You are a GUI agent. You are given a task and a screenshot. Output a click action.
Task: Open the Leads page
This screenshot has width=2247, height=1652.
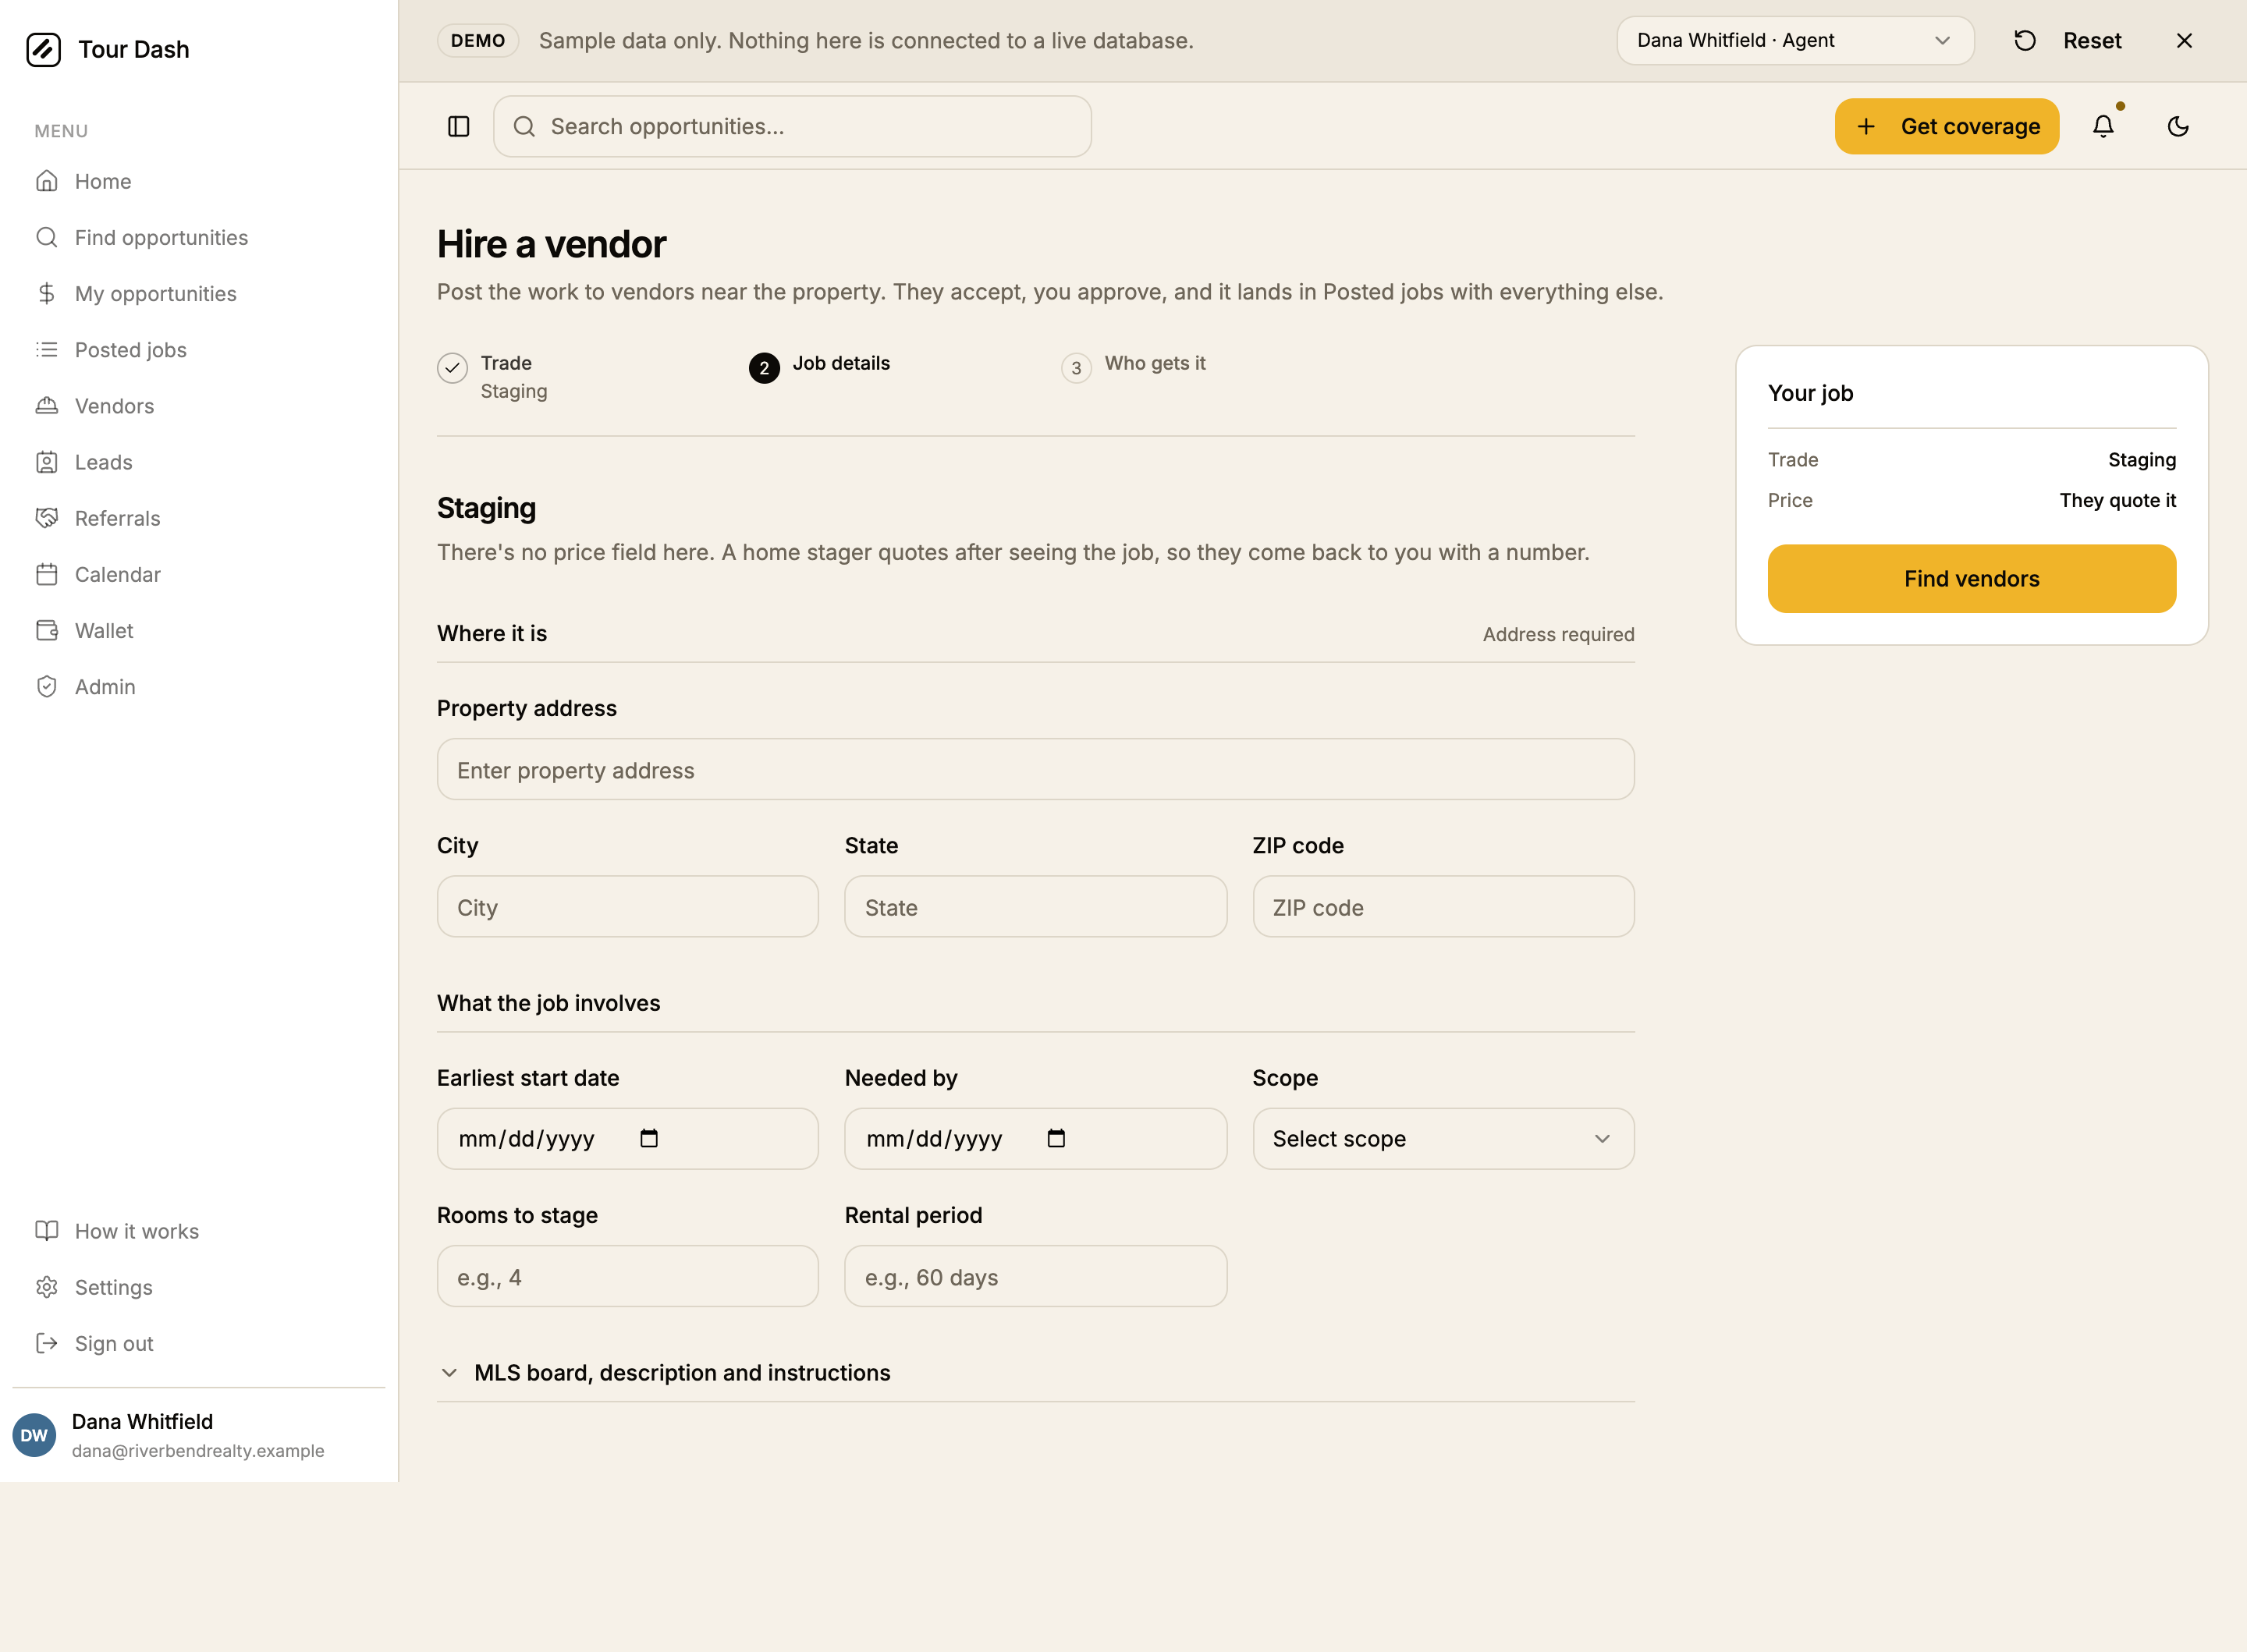point(199,462)
